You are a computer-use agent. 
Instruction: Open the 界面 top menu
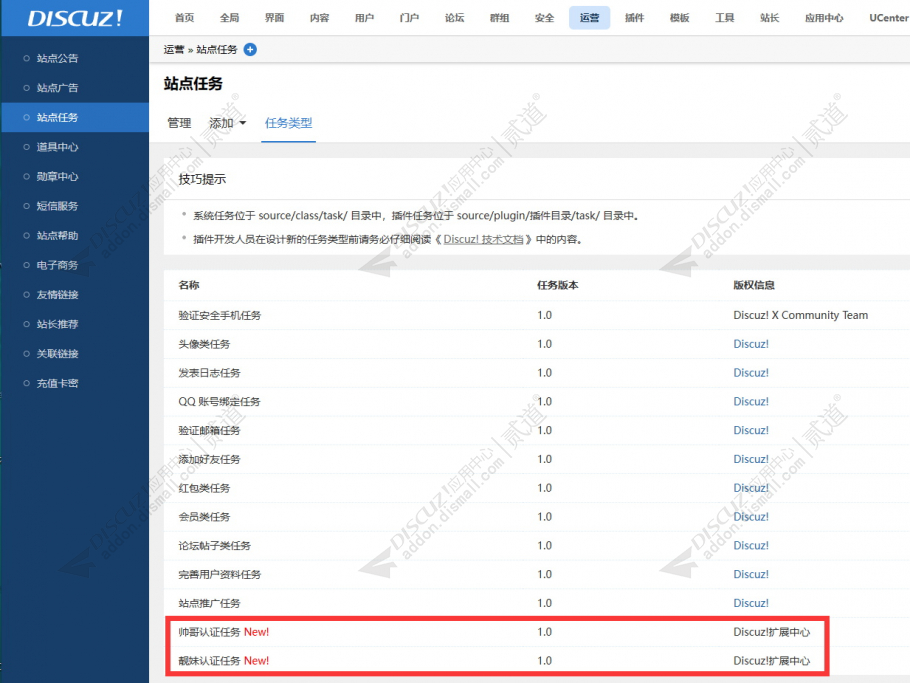pos(275,18)
